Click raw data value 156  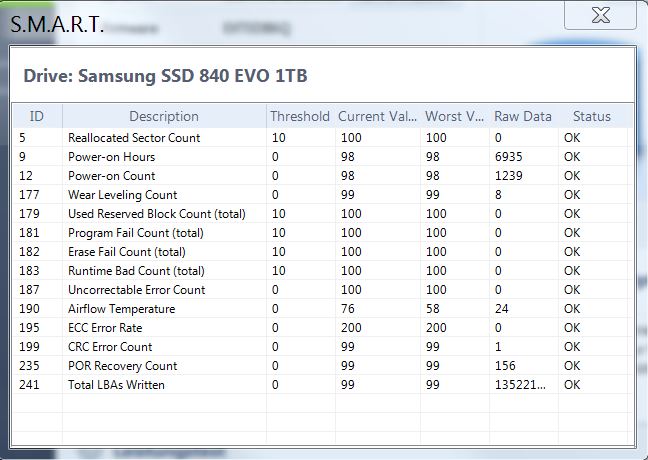[505, 366]
